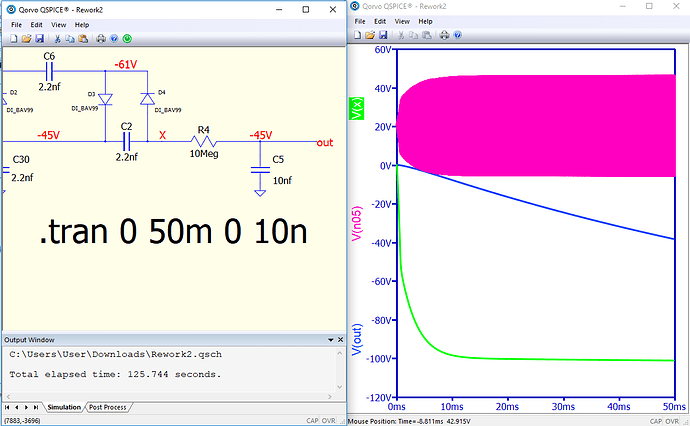Click the green Run simulation icon

click(127, 38)
